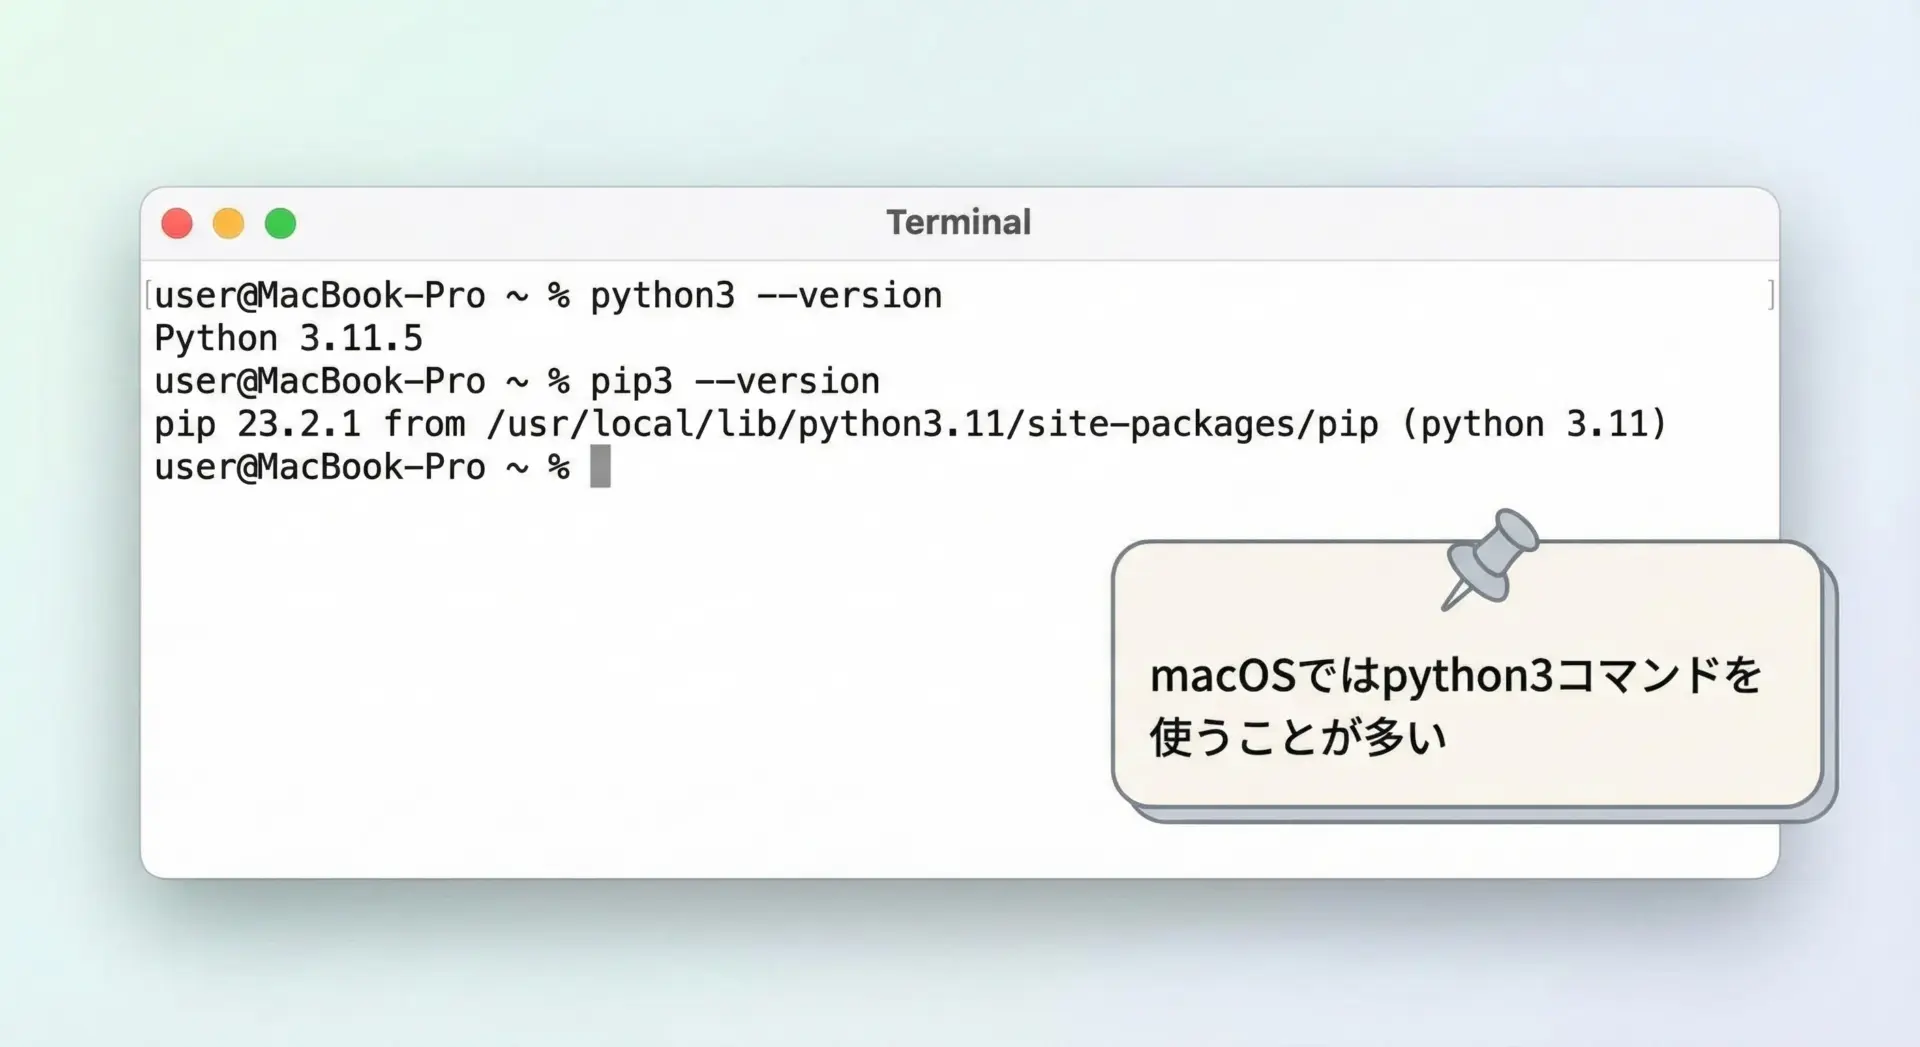Click the left bracket mark before first prompt
Image resolution: width=1920 pixels, height=1047 pixels.
click(x=148, y=295)
